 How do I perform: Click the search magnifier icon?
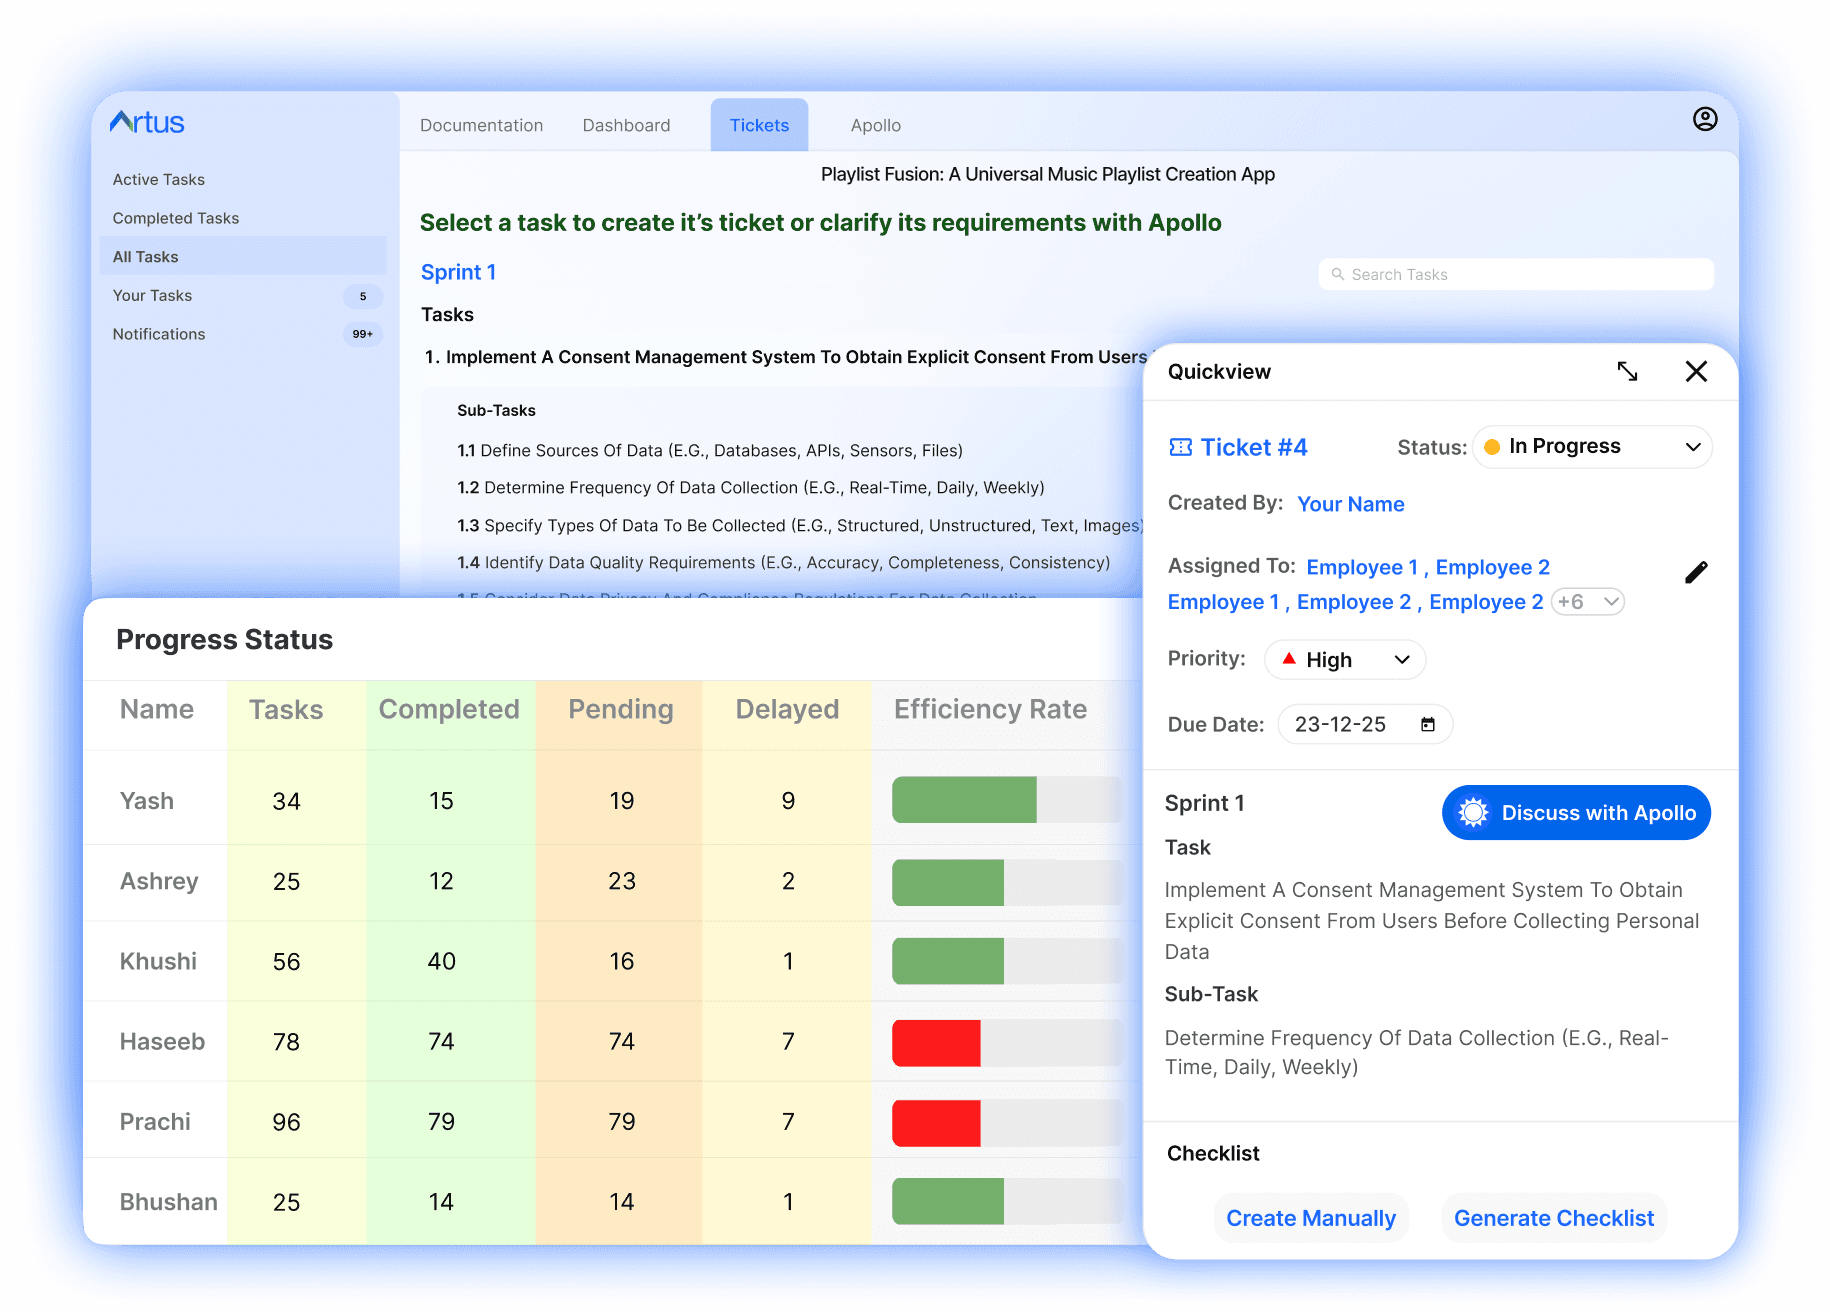pos(1337,274)
